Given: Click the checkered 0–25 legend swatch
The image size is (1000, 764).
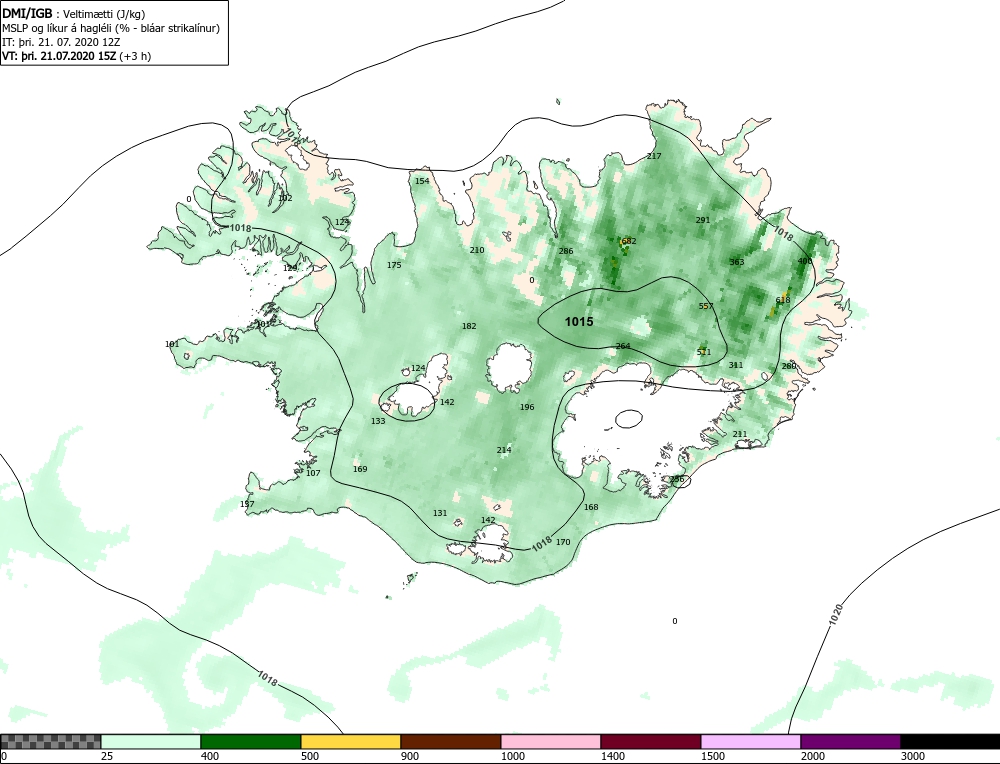Looking at the screenshot, I should pos(50,742).
